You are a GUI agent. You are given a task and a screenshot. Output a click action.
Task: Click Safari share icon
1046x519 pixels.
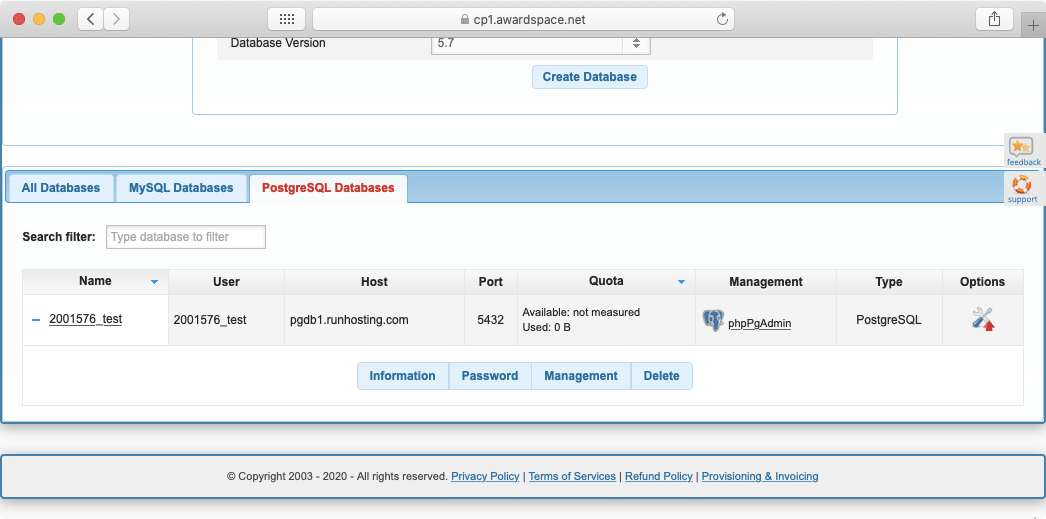[994, 19]
